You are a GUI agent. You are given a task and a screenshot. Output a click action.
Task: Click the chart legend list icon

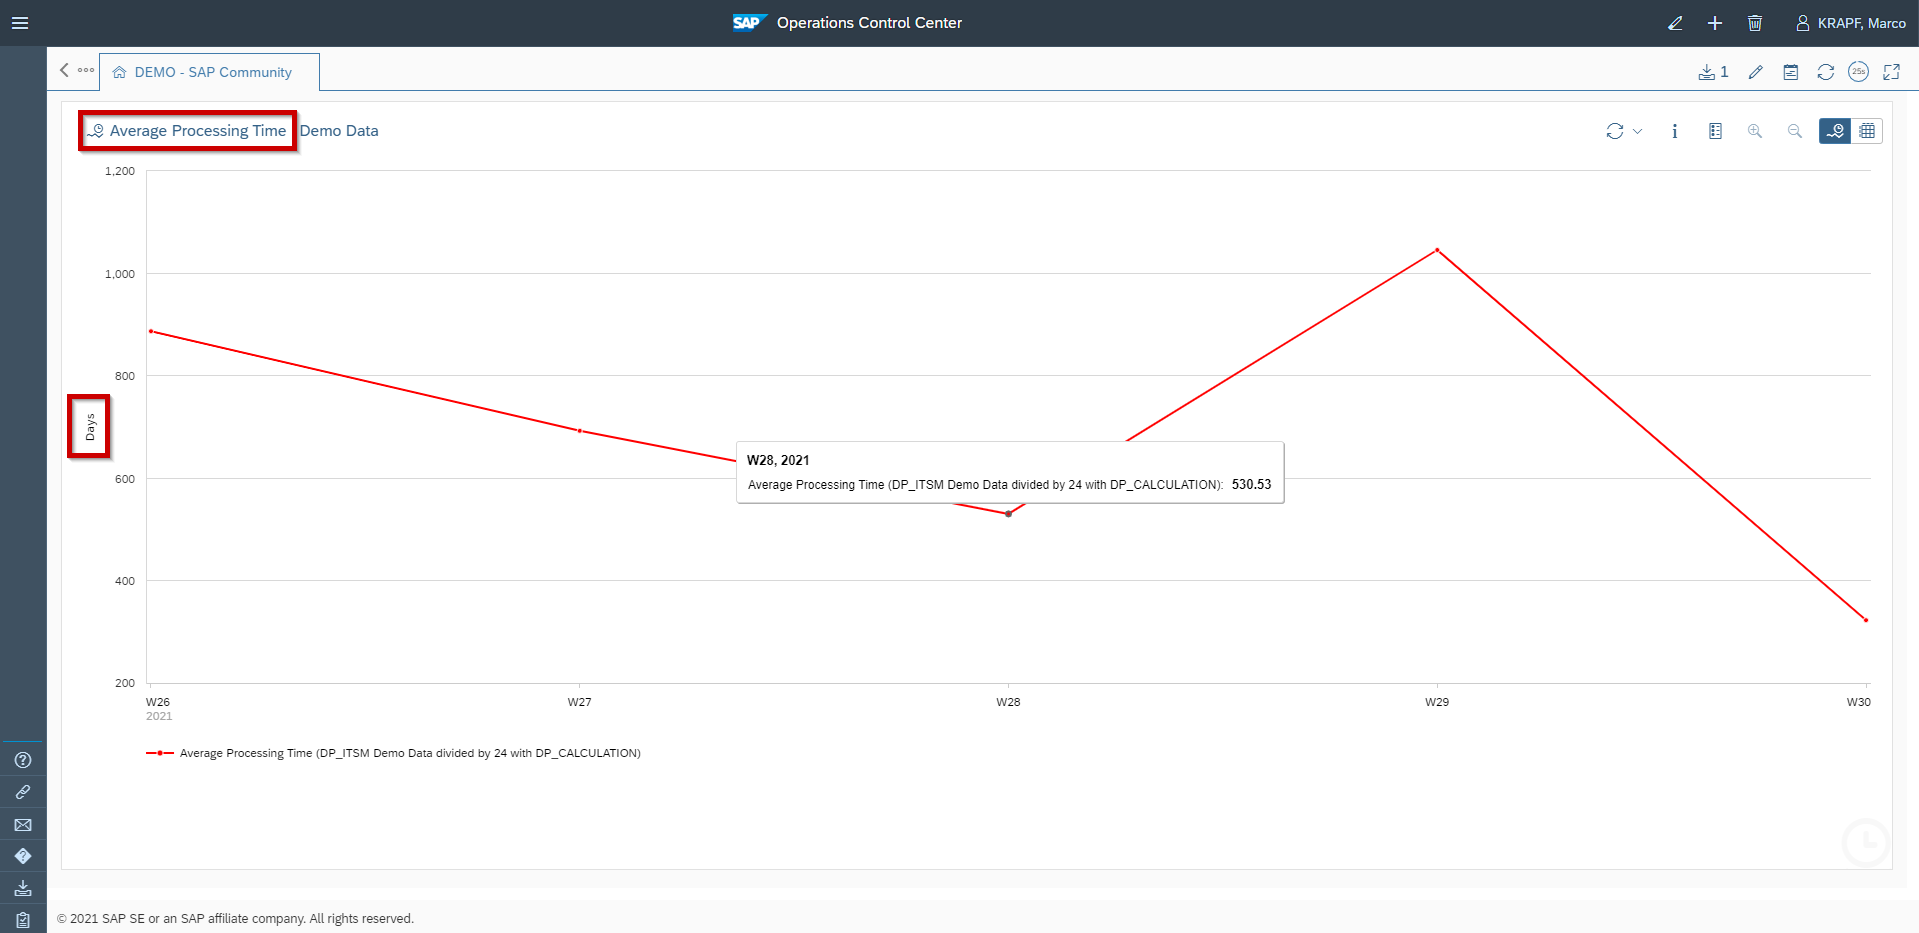(1715, 131)
